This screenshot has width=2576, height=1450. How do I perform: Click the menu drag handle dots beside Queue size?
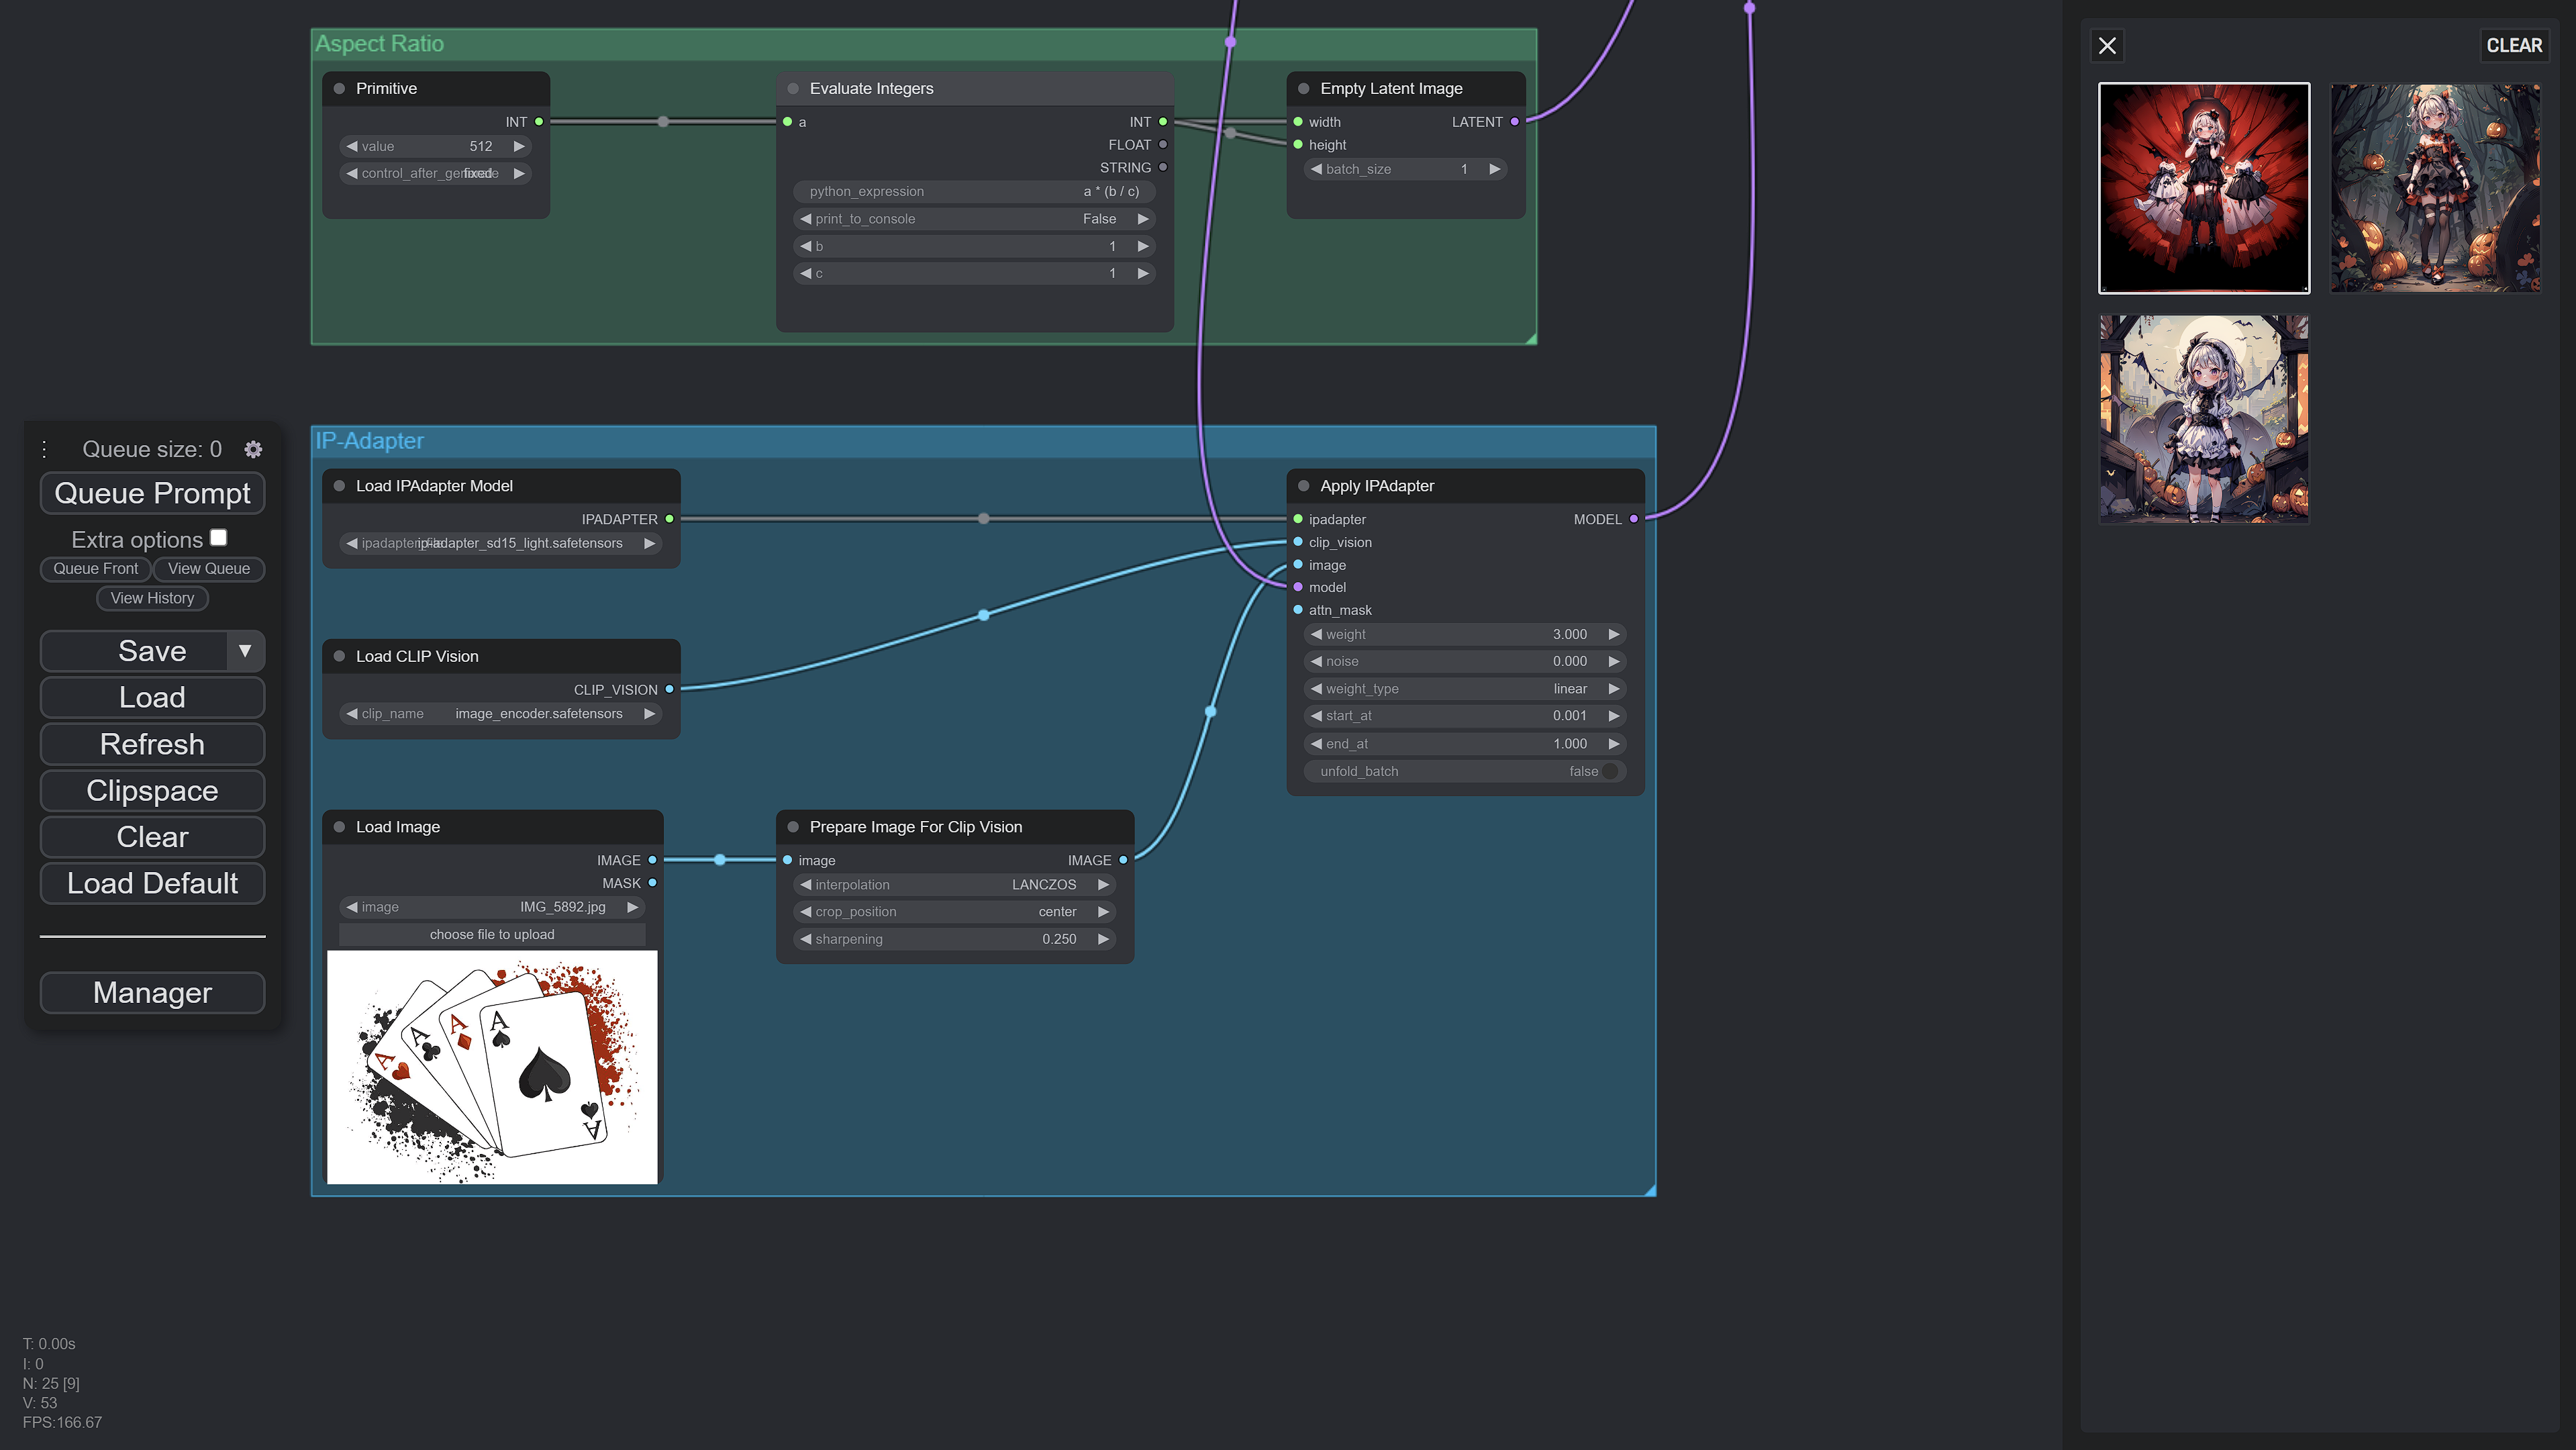(44, 449)
